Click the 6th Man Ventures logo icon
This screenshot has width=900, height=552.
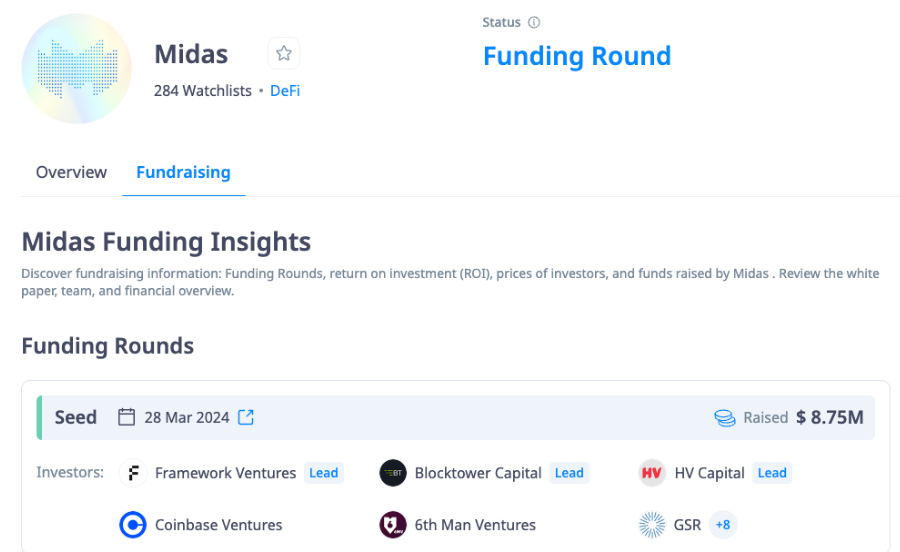pos(393,524)
